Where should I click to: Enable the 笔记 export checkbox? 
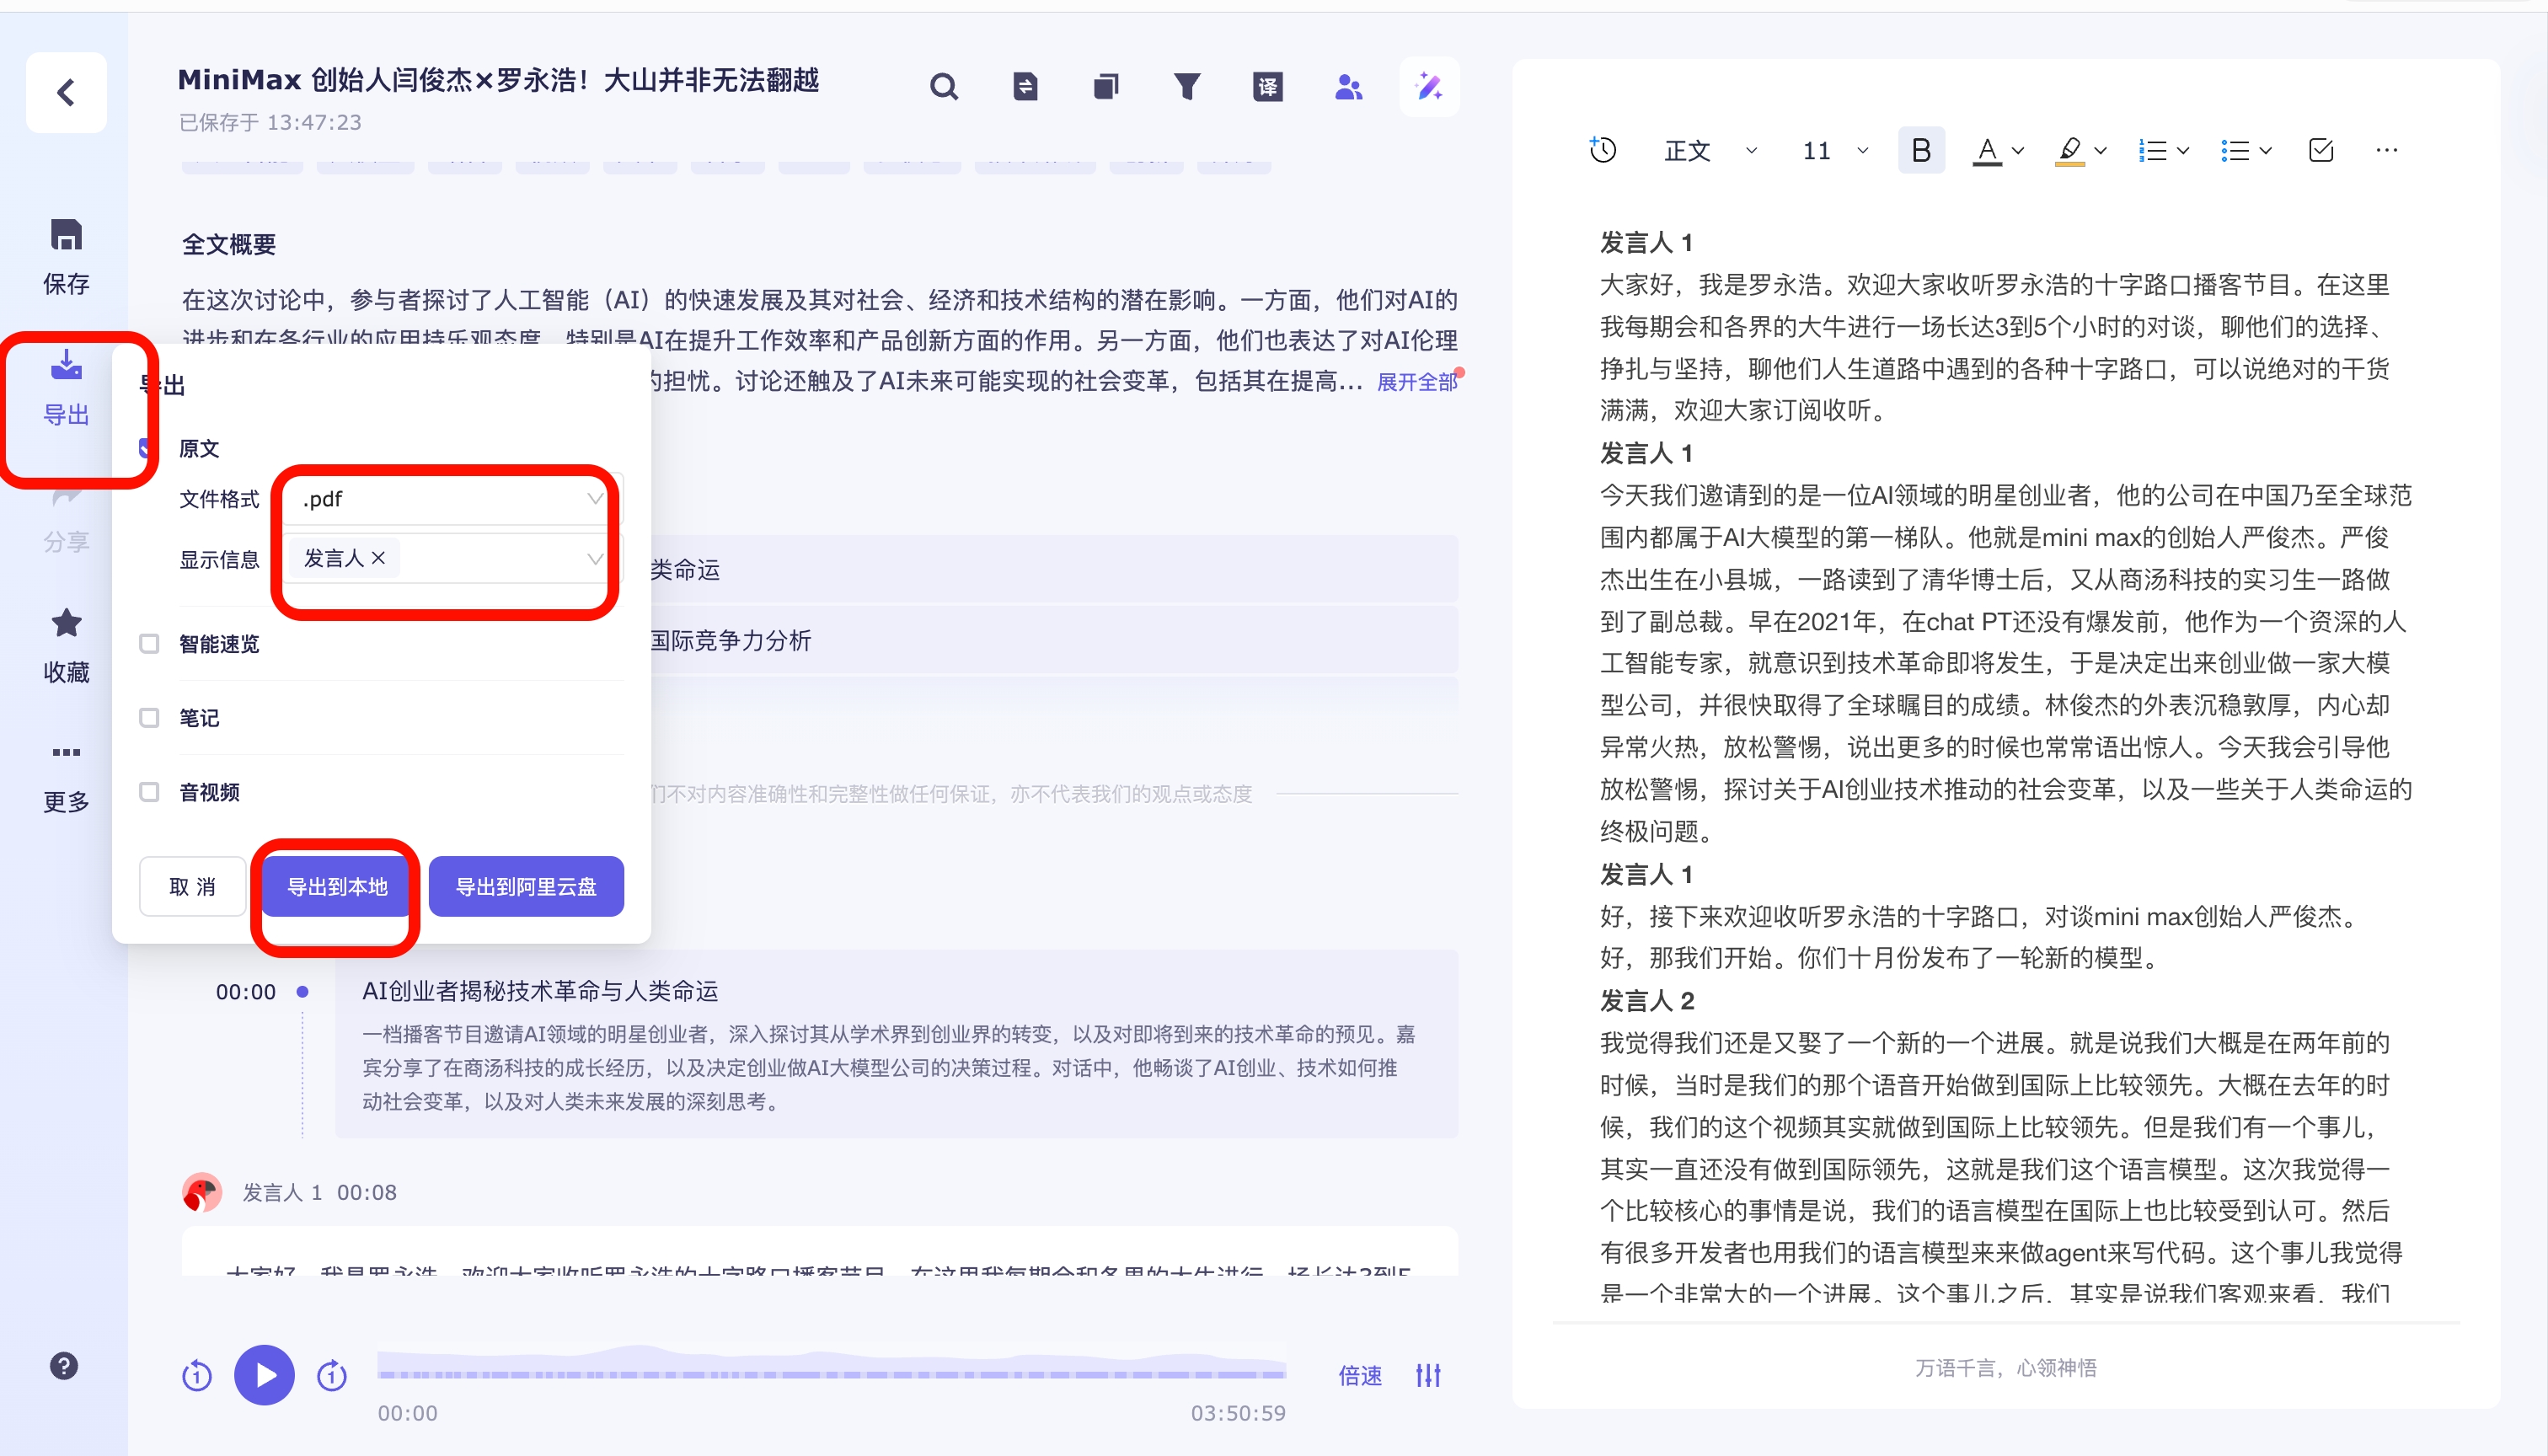(x=149, y=717)
